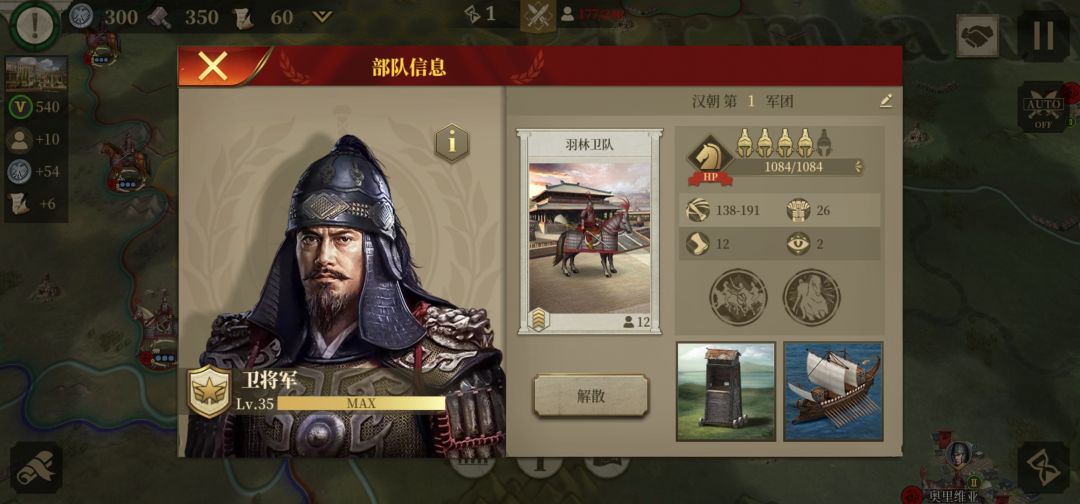Expand the resources dropdown arrow
Screen dimensions: 1080x504
point(322,17)
